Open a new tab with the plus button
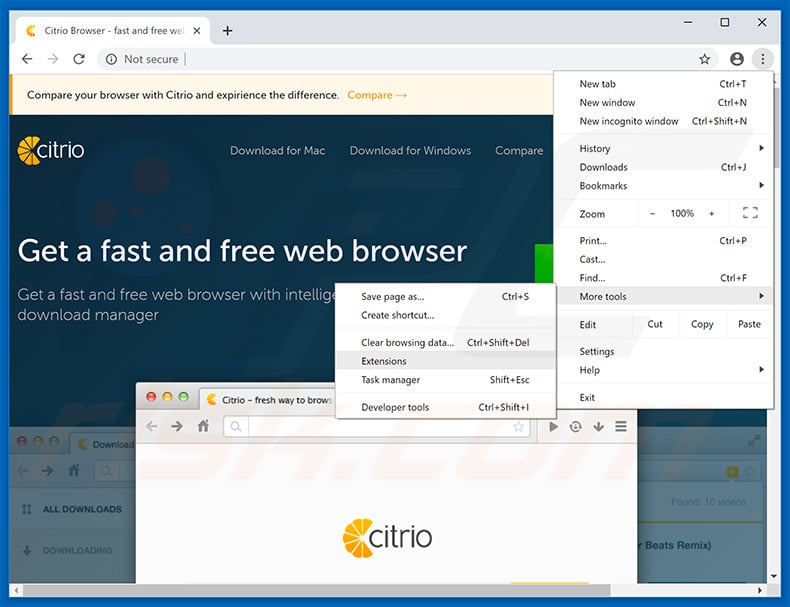Image resolution: width=790 pixels, height=607 pixels. [227, 31]
